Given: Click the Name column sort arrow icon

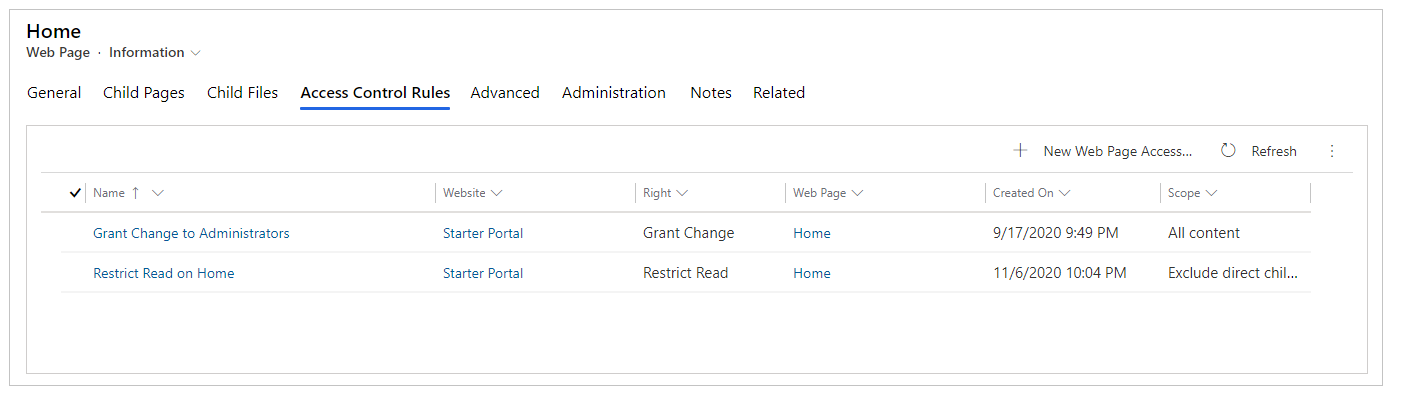Looking at the screenshot, I should tap(135, 193).
